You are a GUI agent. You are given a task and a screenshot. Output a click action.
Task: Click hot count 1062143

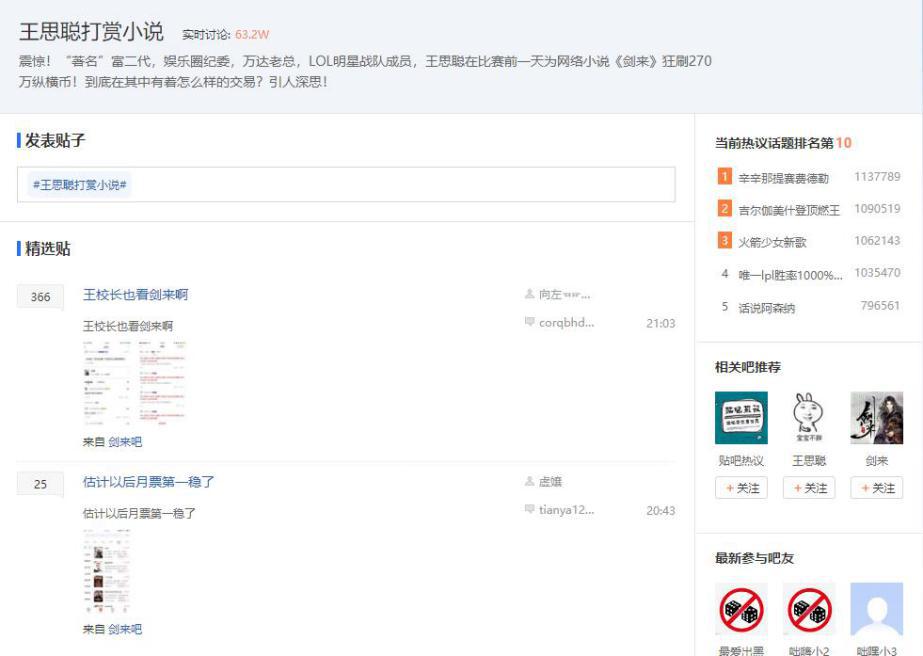click(x=877, y=240)
